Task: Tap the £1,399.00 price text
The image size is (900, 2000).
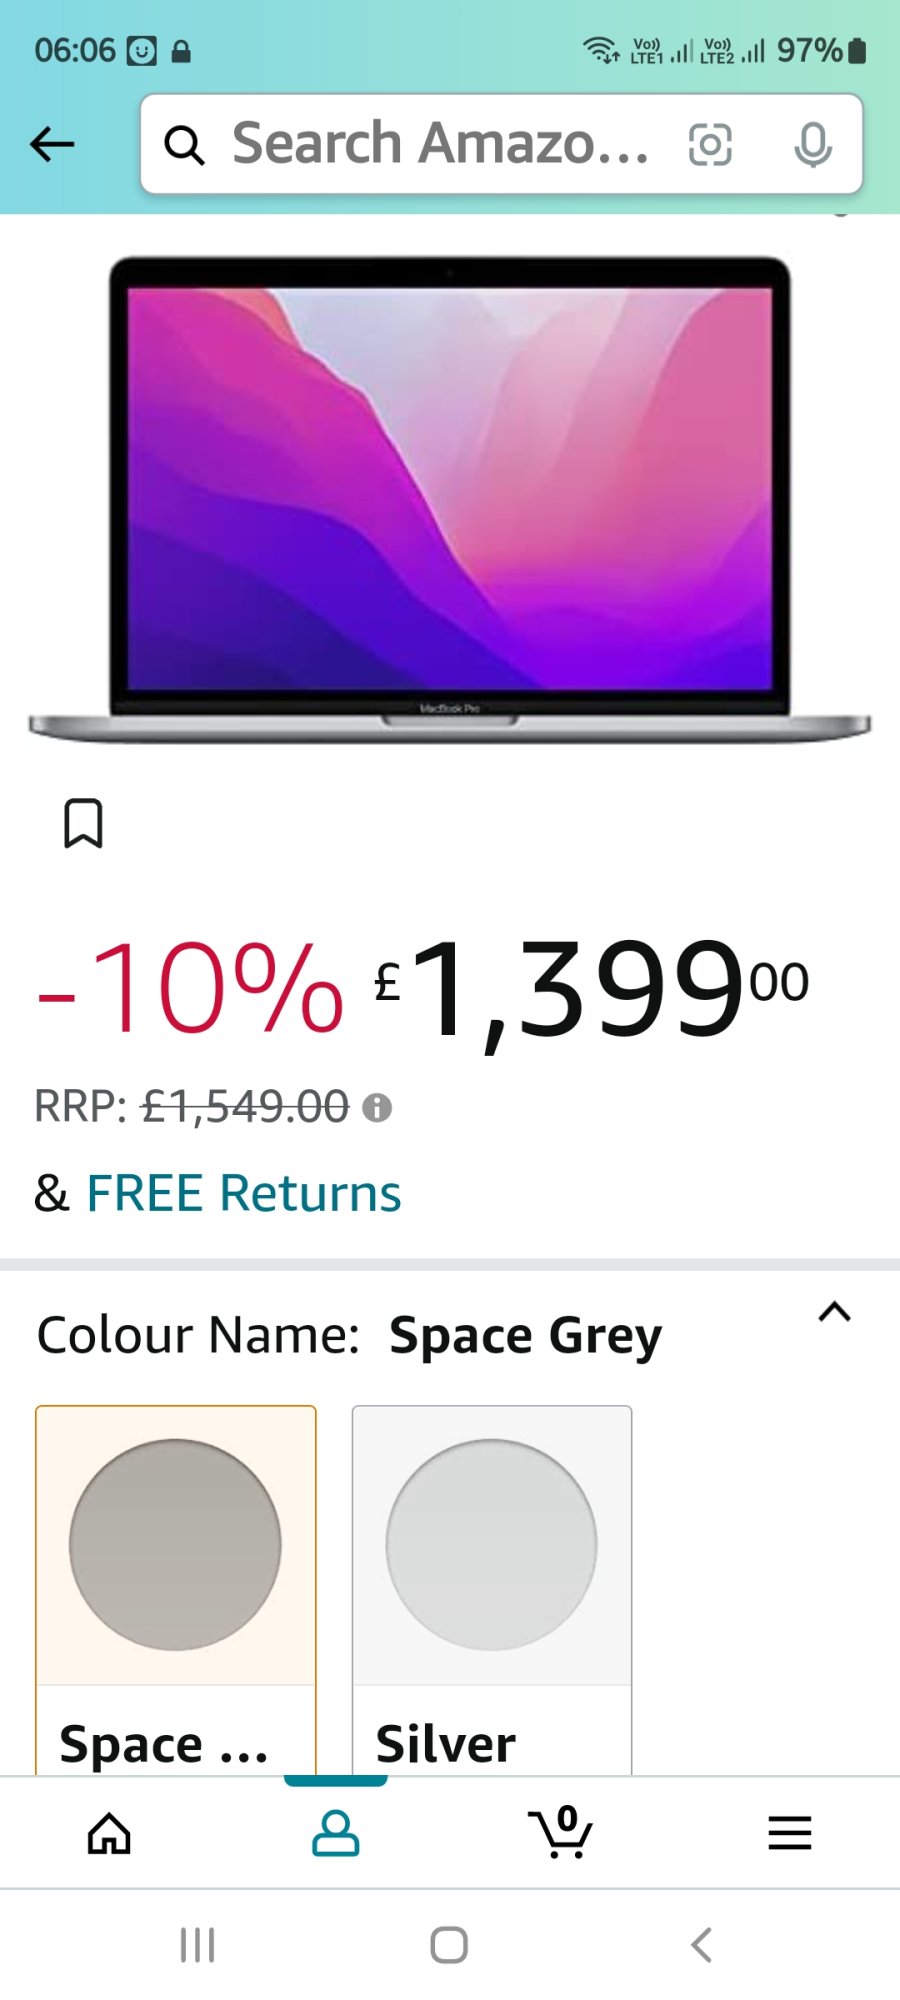Action: pyautogui.click(x=591, y=990)
